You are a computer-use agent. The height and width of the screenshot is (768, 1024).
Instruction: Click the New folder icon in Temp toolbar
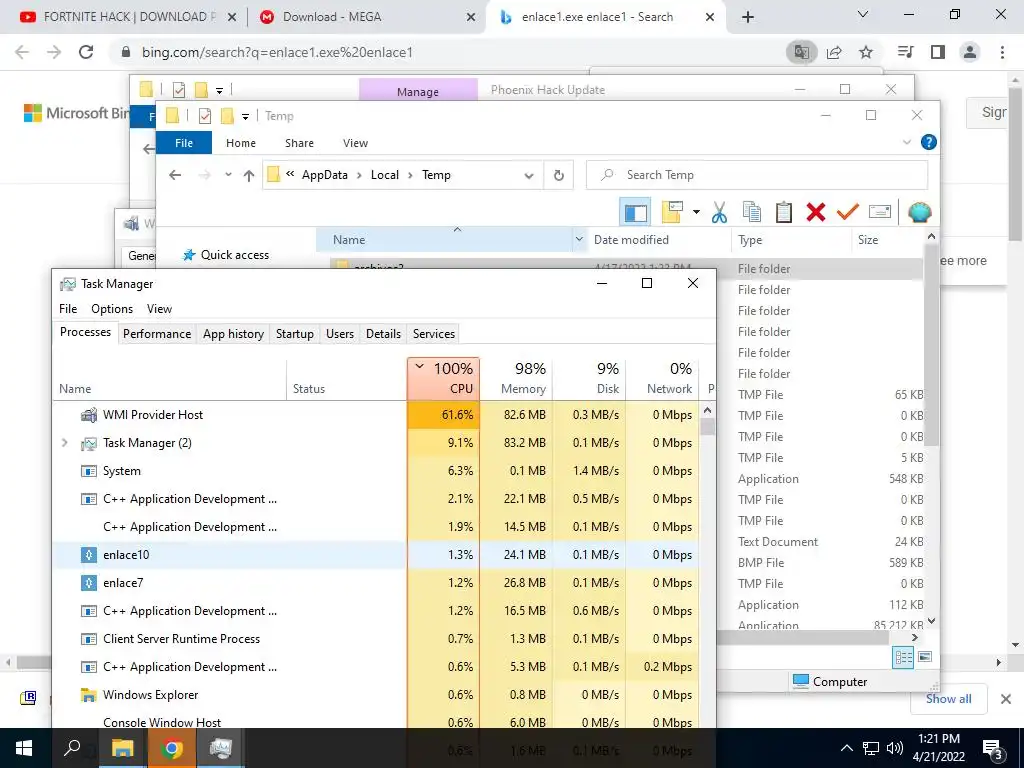click(x=672, y=212)
